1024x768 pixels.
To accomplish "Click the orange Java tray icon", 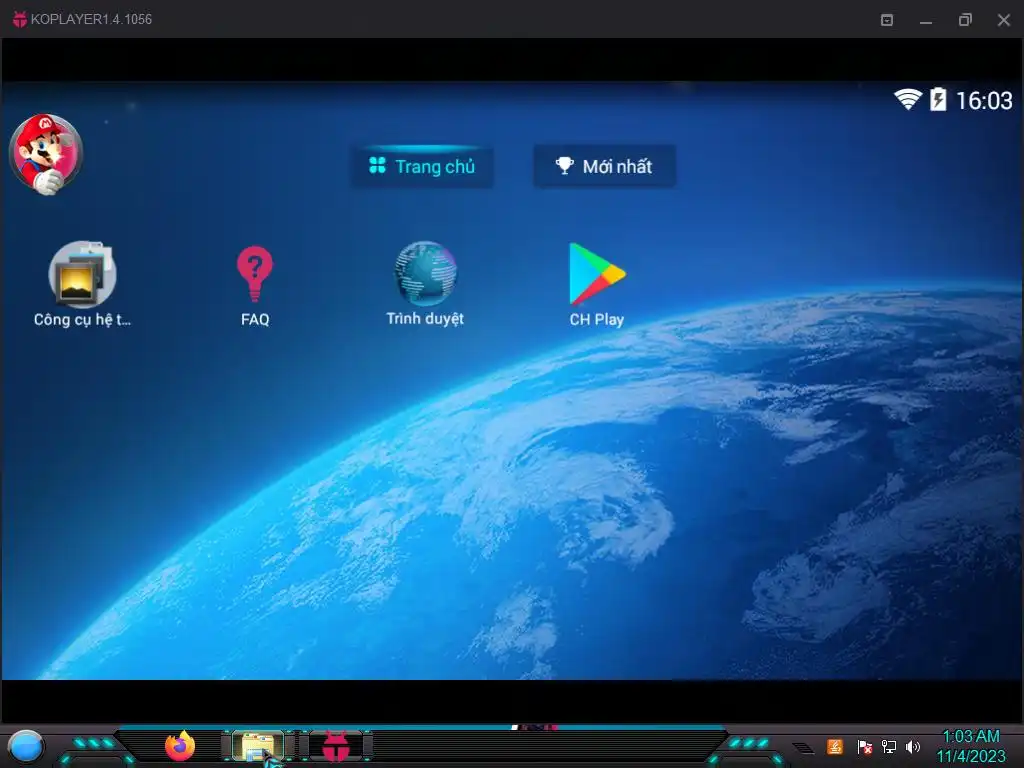I will (835, 746).
